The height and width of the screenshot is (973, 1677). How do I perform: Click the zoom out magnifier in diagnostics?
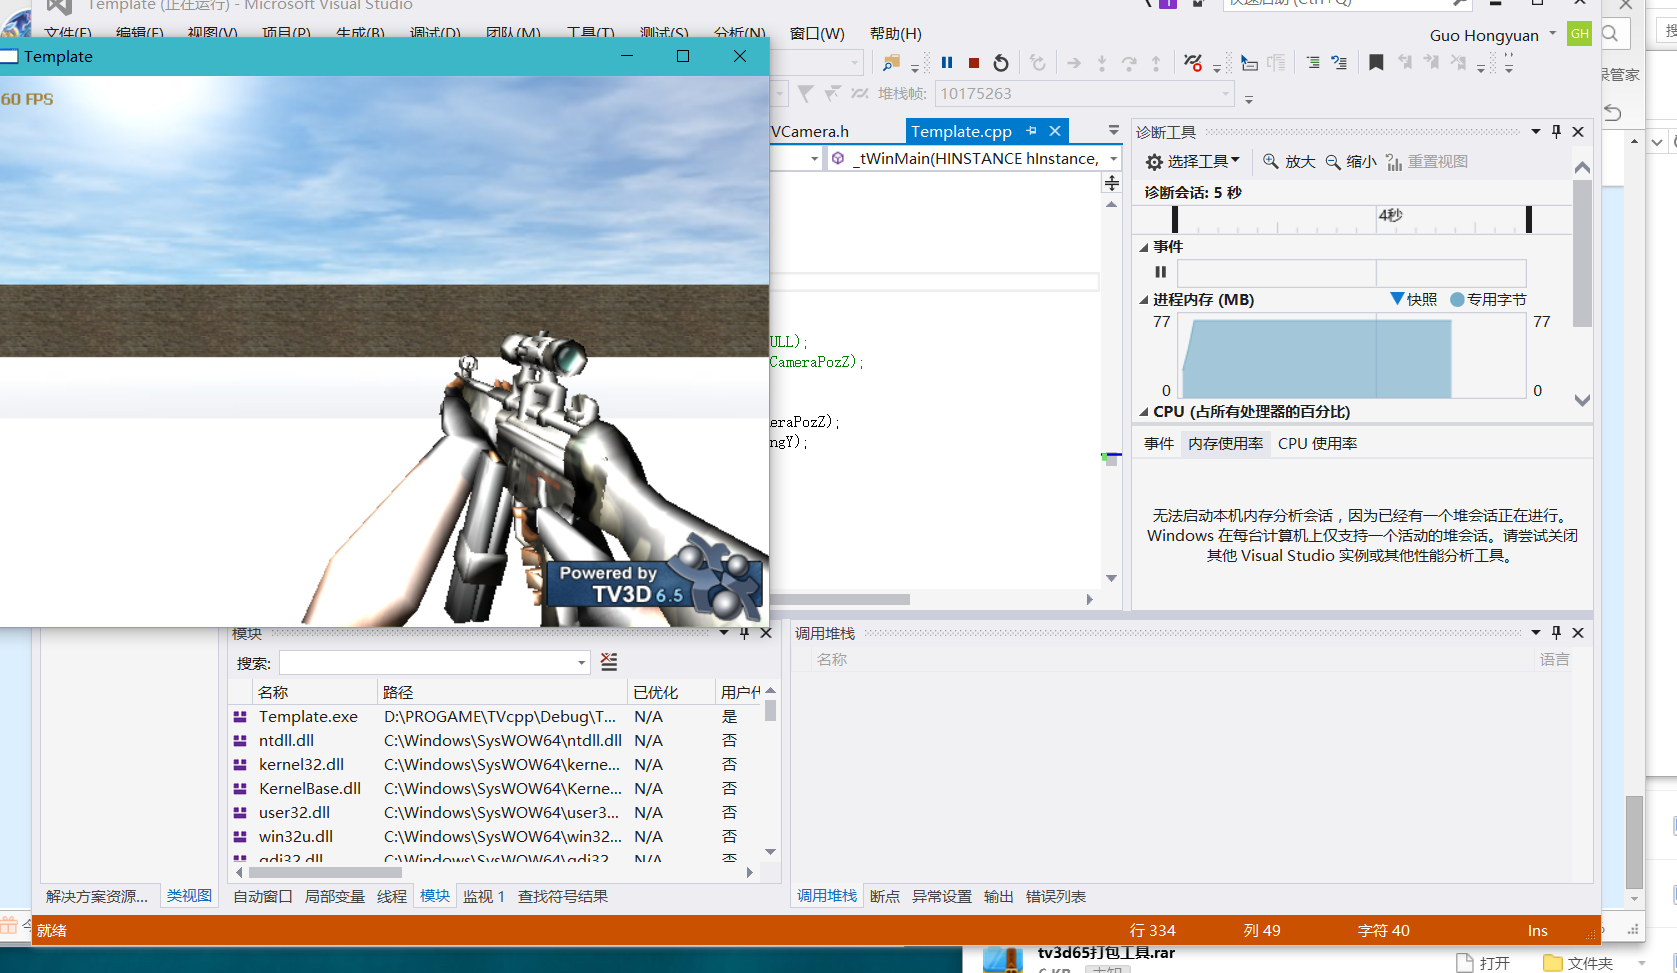(x=1333, y=162)
